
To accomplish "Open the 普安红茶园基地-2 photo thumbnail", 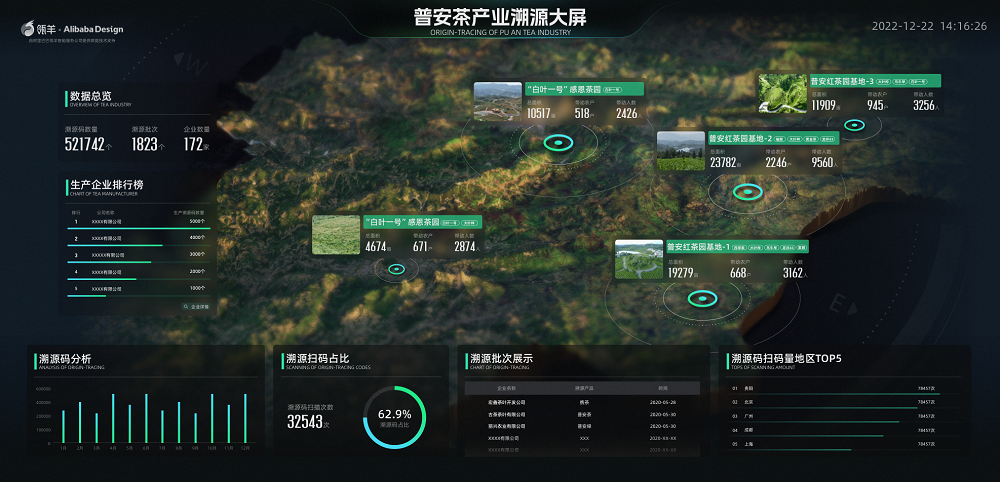I will pyautogui.click(x=680, y=150).
